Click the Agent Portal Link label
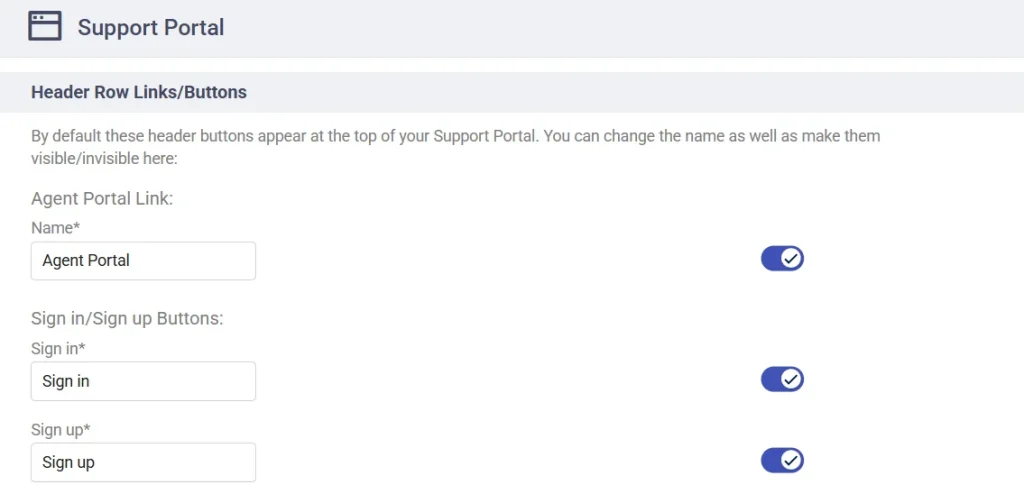Image resolution: width=1024 pixels, height=503 pixels. (102, 199)
